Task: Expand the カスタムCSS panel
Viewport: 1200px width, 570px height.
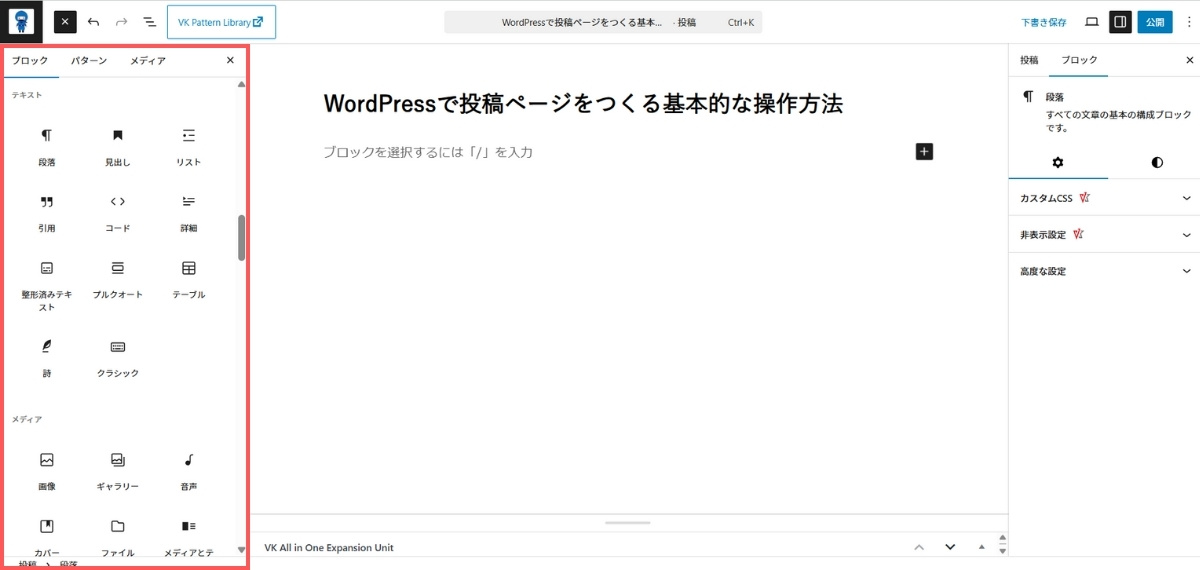Action: point(1104,198)
